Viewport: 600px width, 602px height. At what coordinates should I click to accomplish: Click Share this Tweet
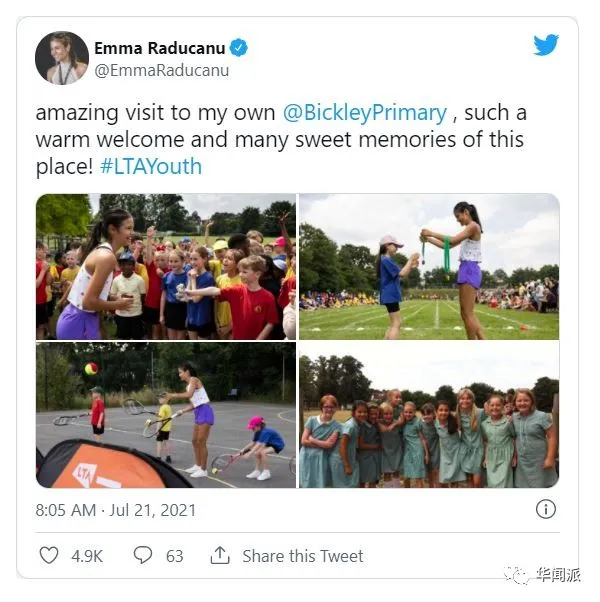point(302,556)
